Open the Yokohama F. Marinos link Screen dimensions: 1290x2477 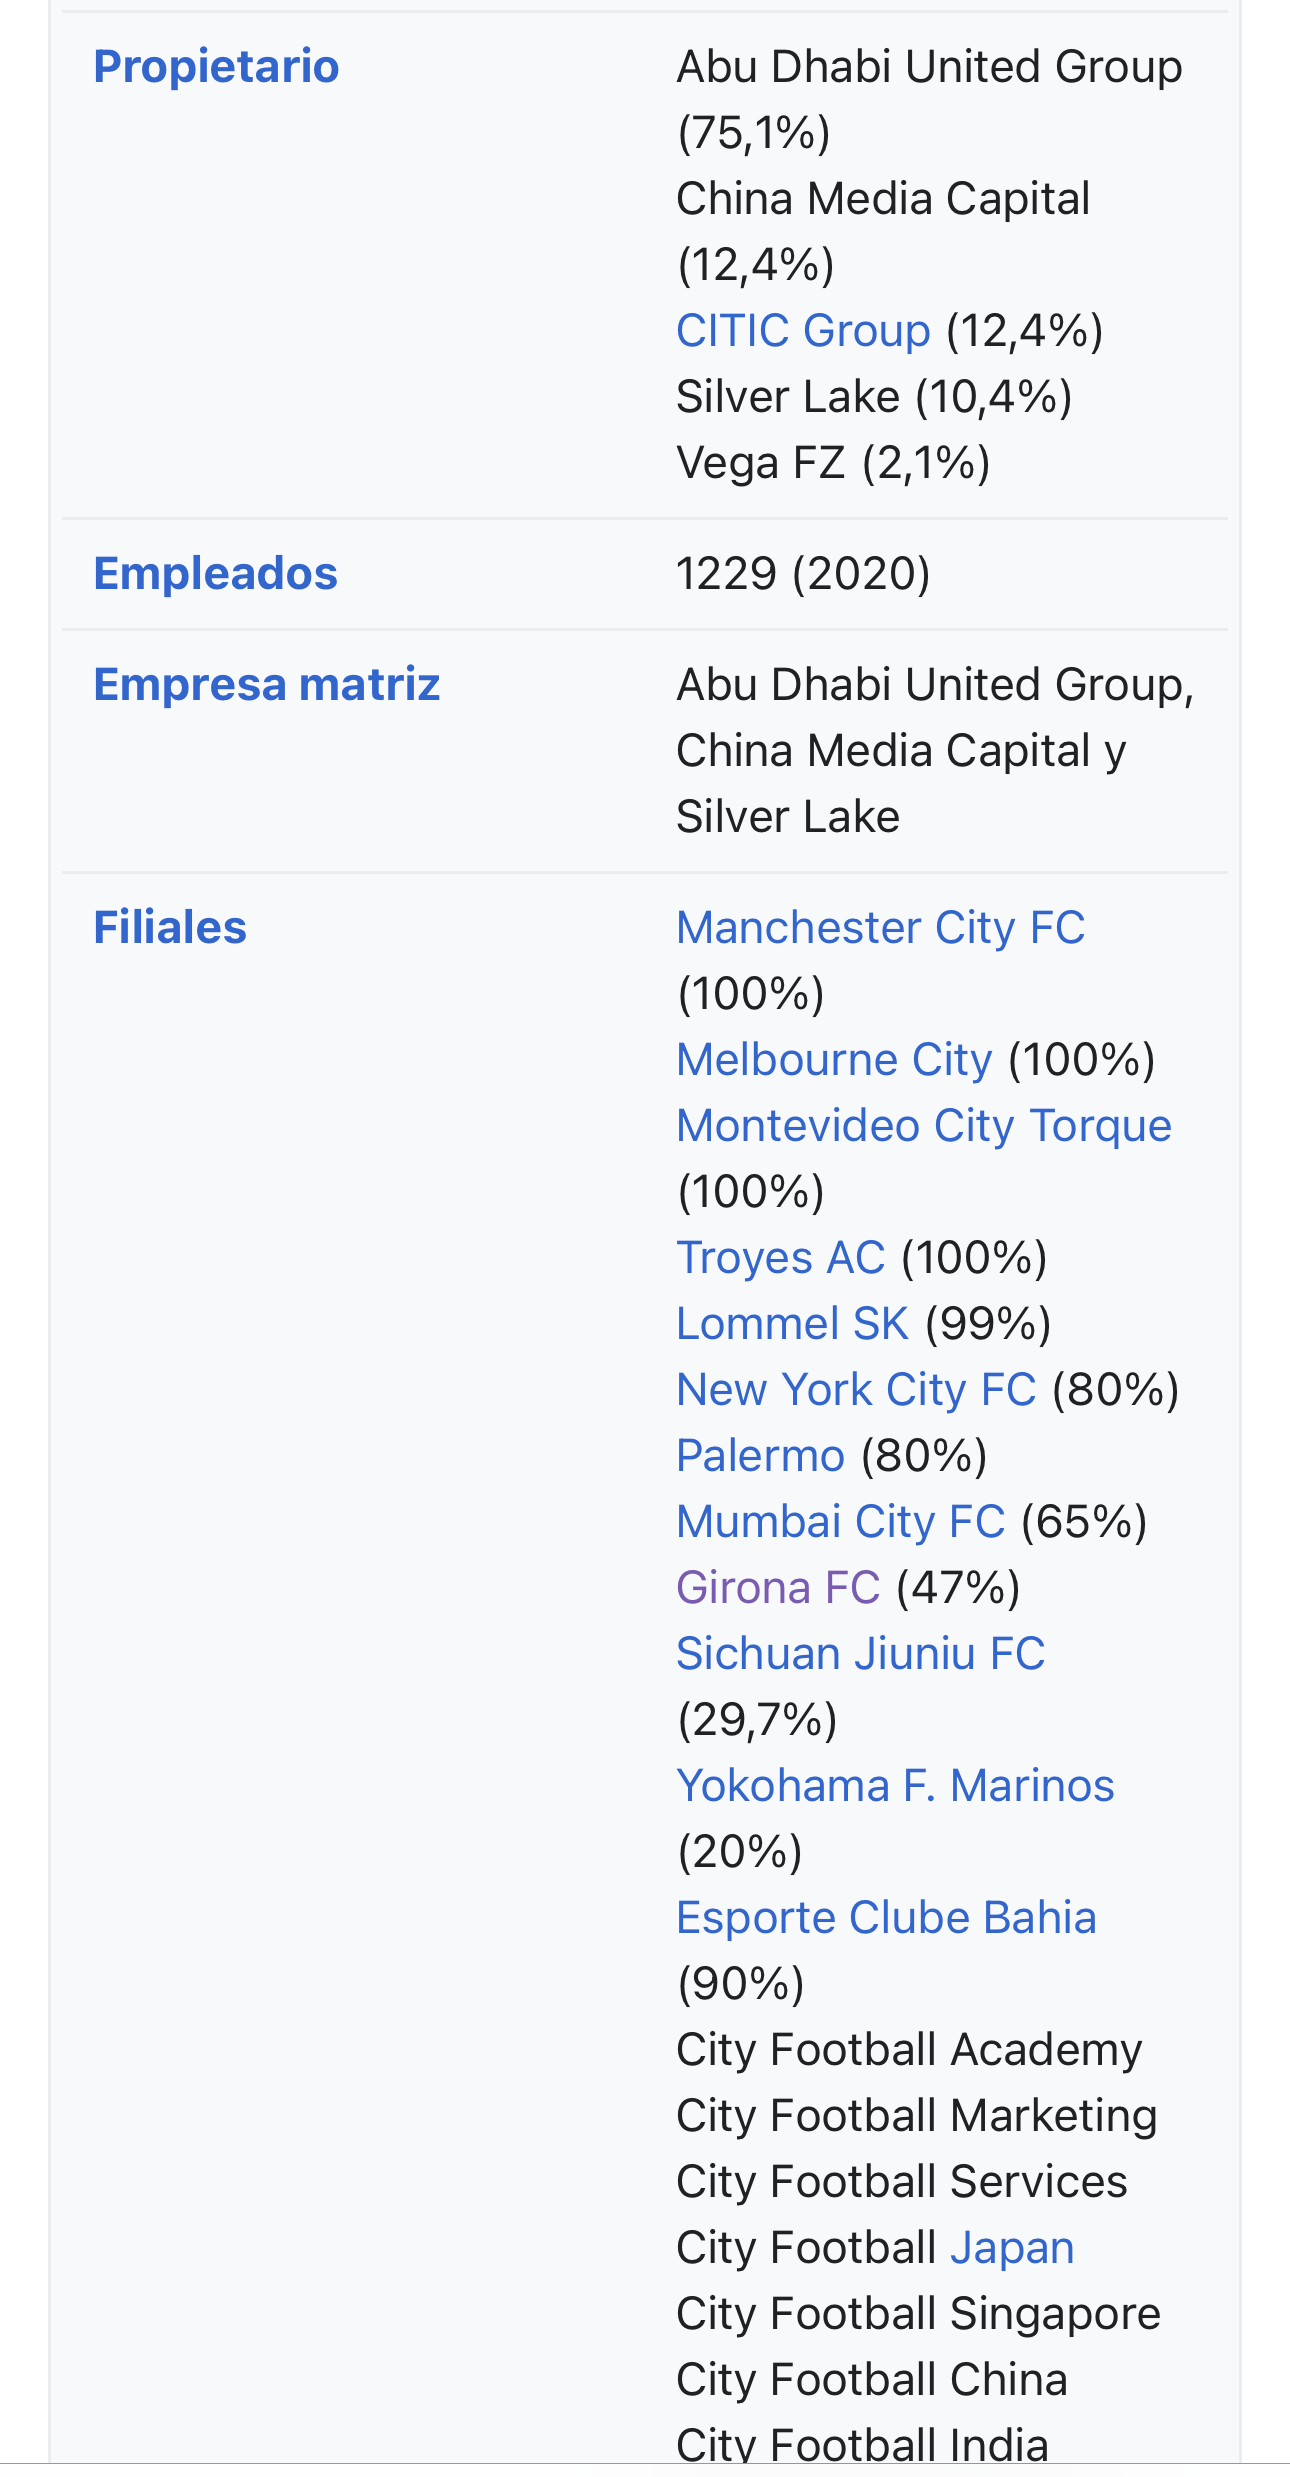(x=896, y=1786)
